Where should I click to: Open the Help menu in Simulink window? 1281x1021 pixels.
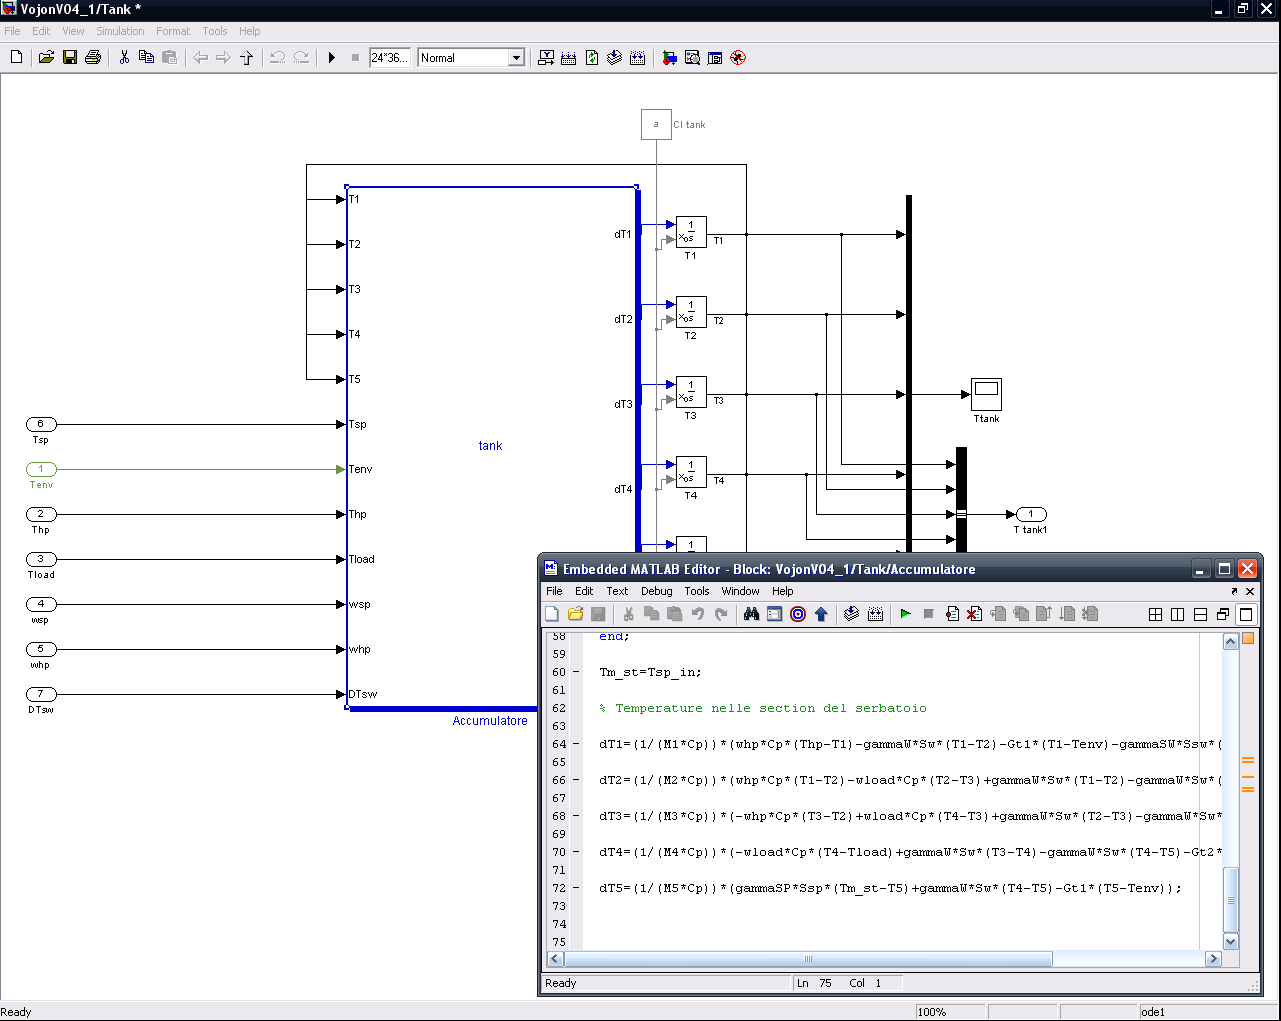pos(250,31)
